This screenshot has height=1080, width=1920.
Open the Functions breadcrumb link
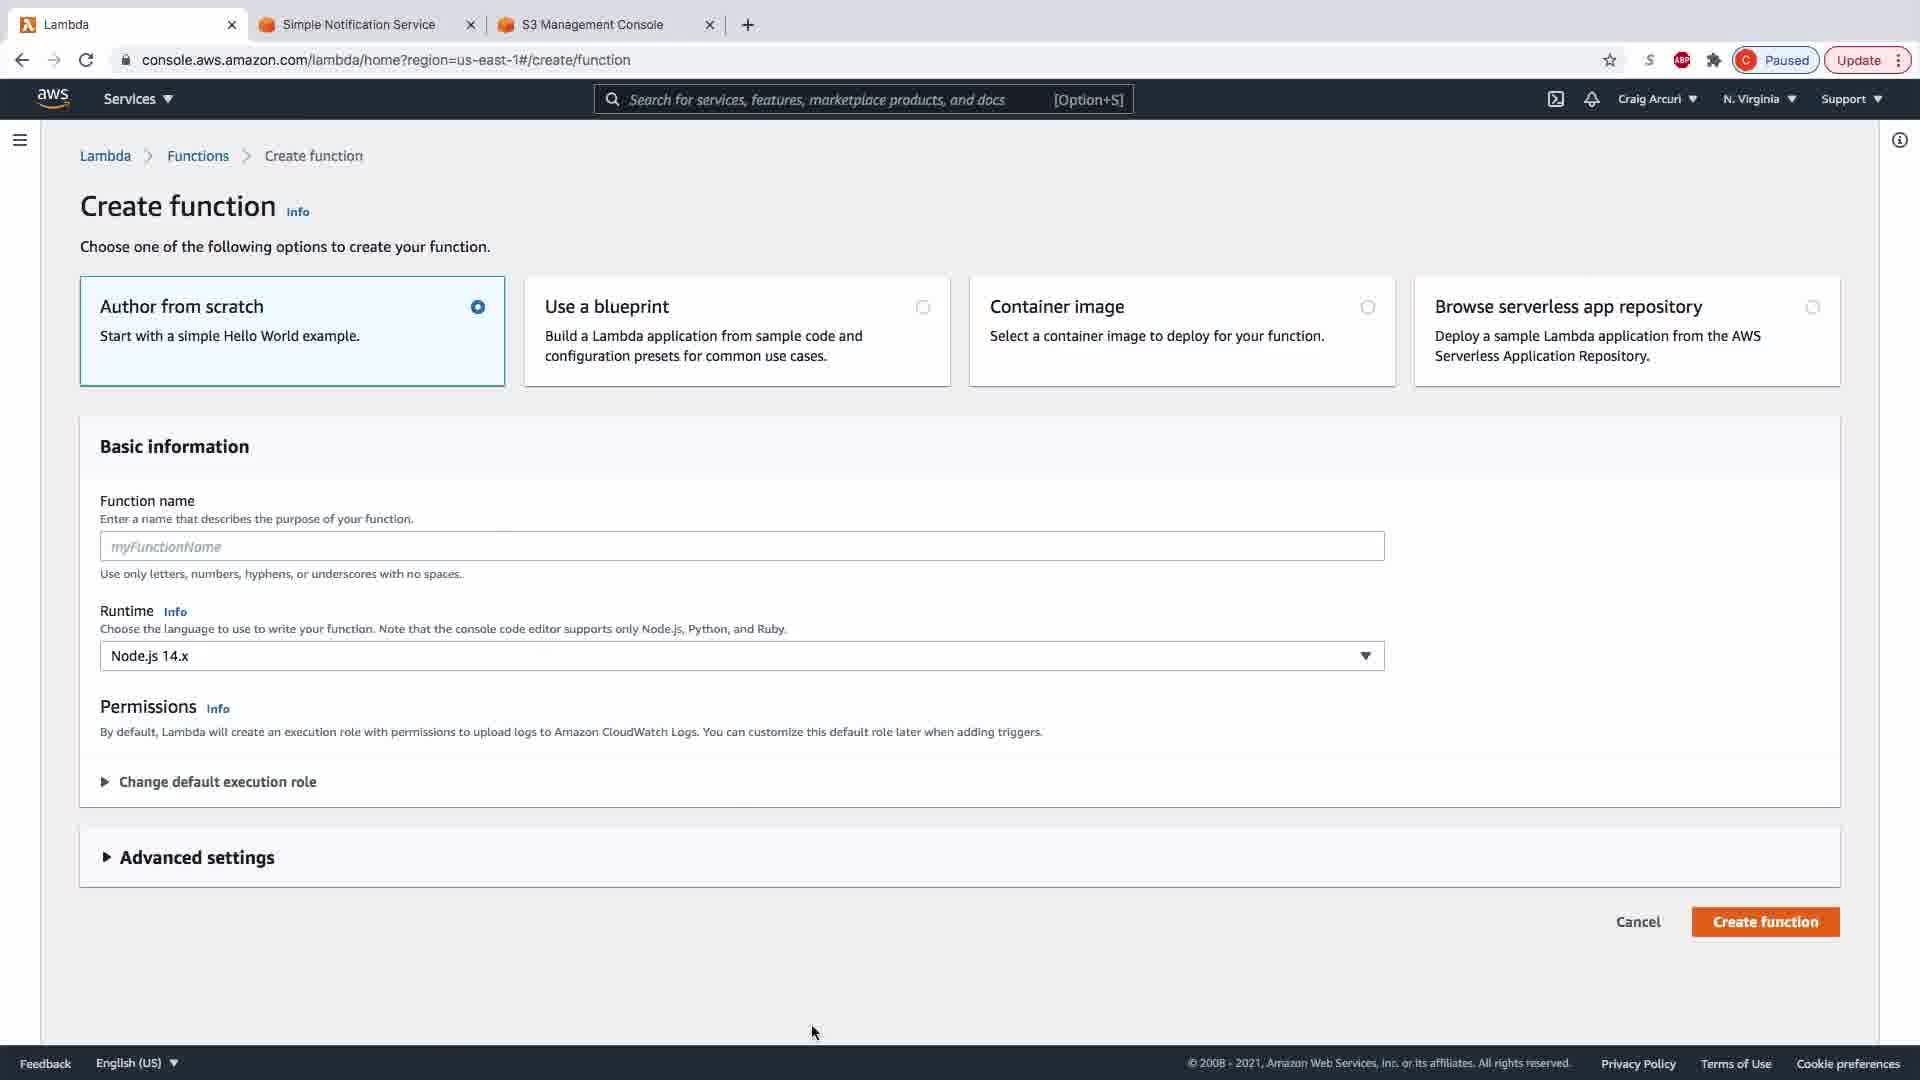[198, 156]
